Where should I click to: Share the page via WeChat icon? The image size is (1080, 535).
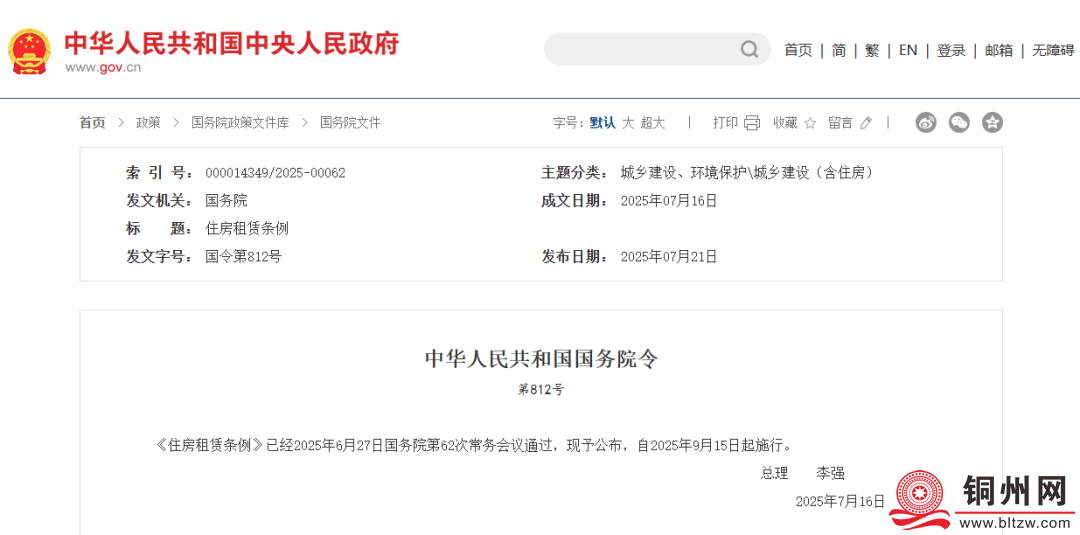coord(959,123)
